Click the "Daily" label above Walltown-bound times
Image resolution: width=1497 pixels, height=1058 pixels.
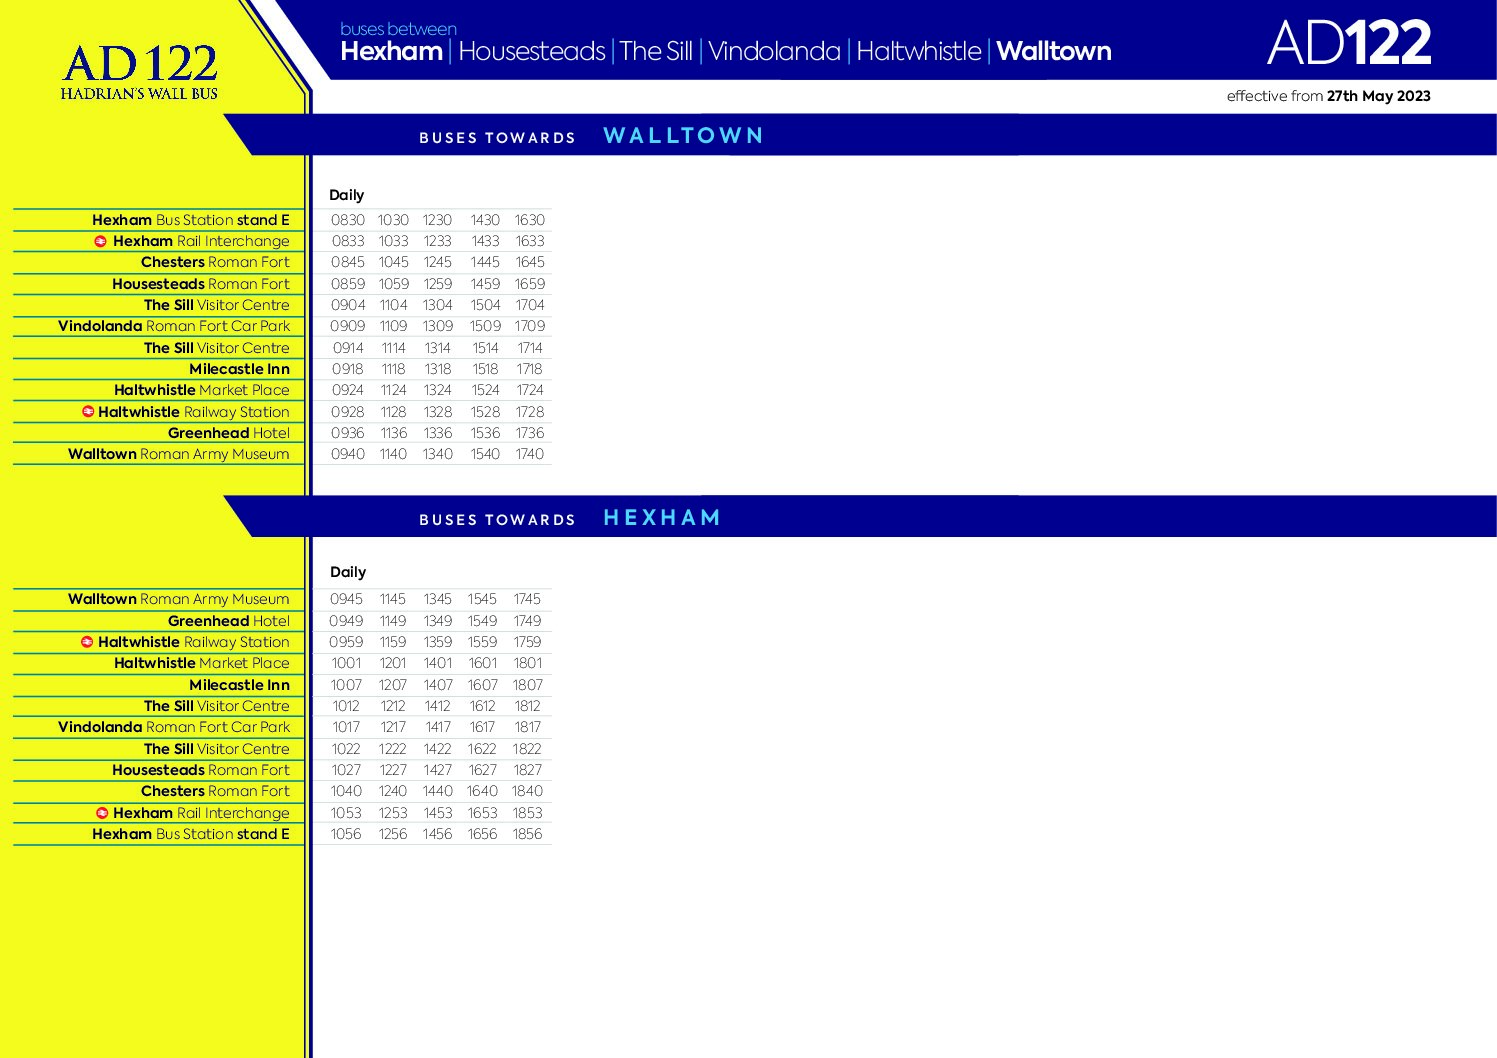(347, 195)
